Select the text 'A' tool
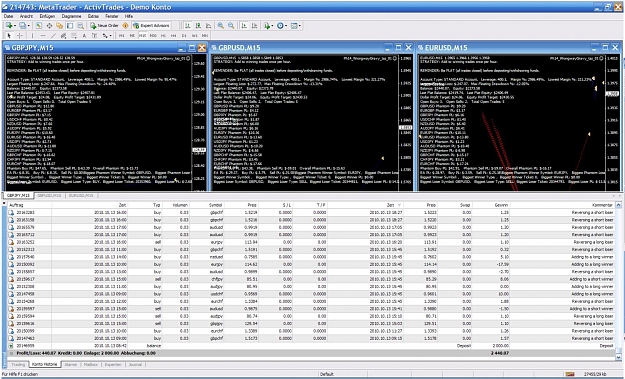This screenshot has height=379, width=625. pos(84,36)
